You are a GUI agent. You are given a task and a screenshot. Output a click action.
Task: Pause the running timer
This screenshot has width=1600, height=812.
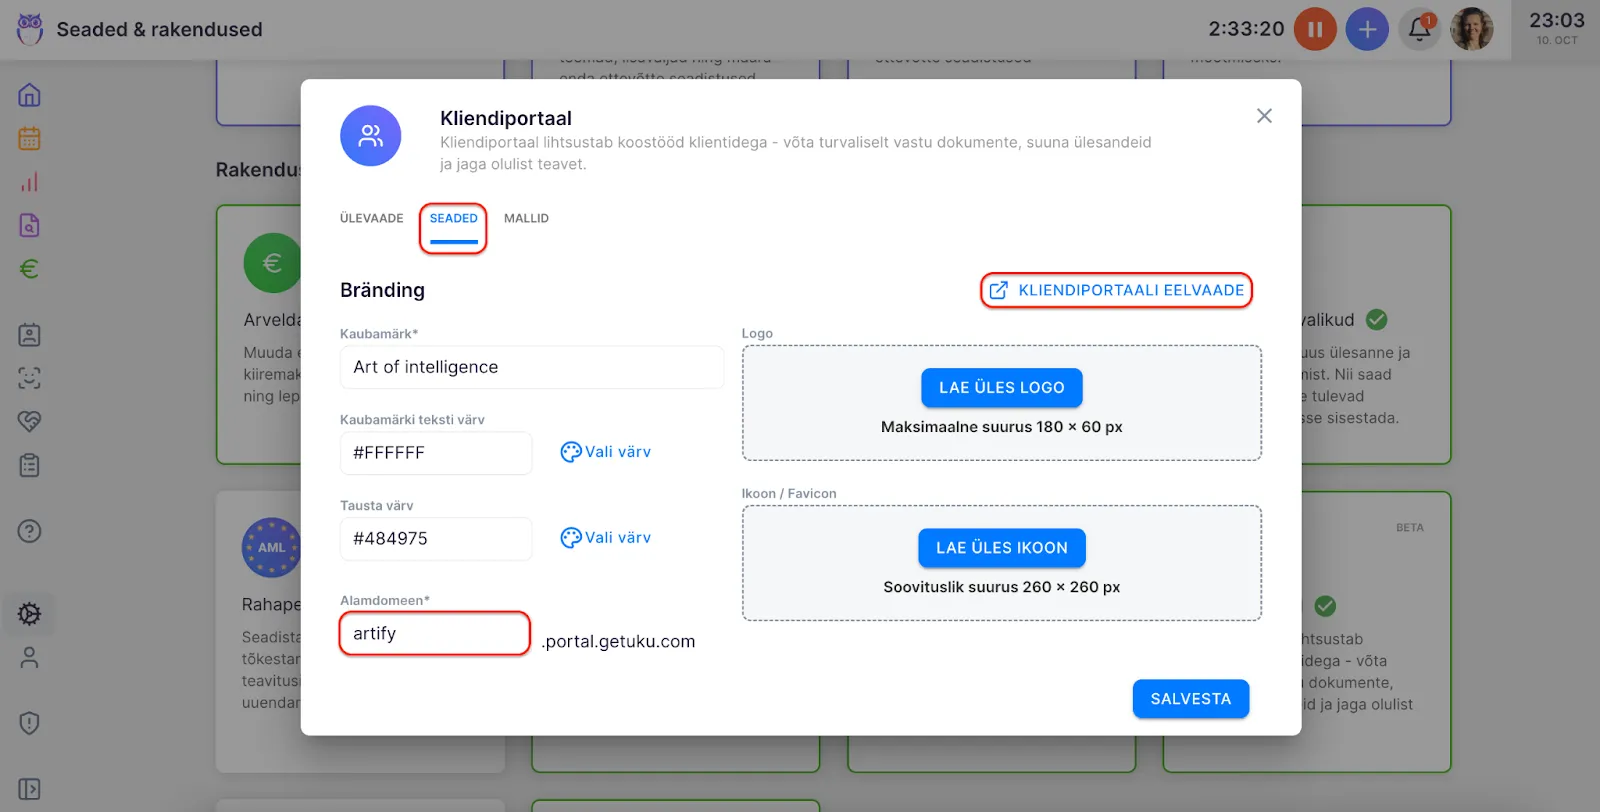click(x=1315, y=30)
